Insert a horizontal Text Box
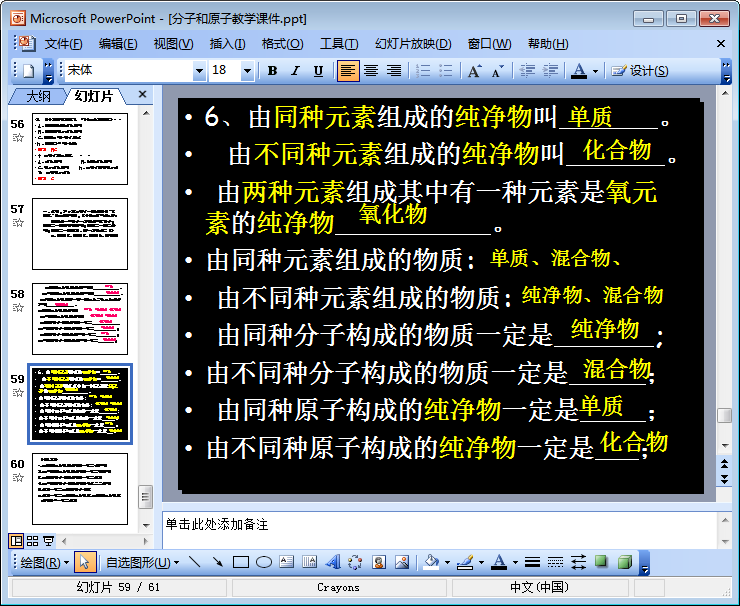The image size is (740, 606). click(x=286, y=562)
